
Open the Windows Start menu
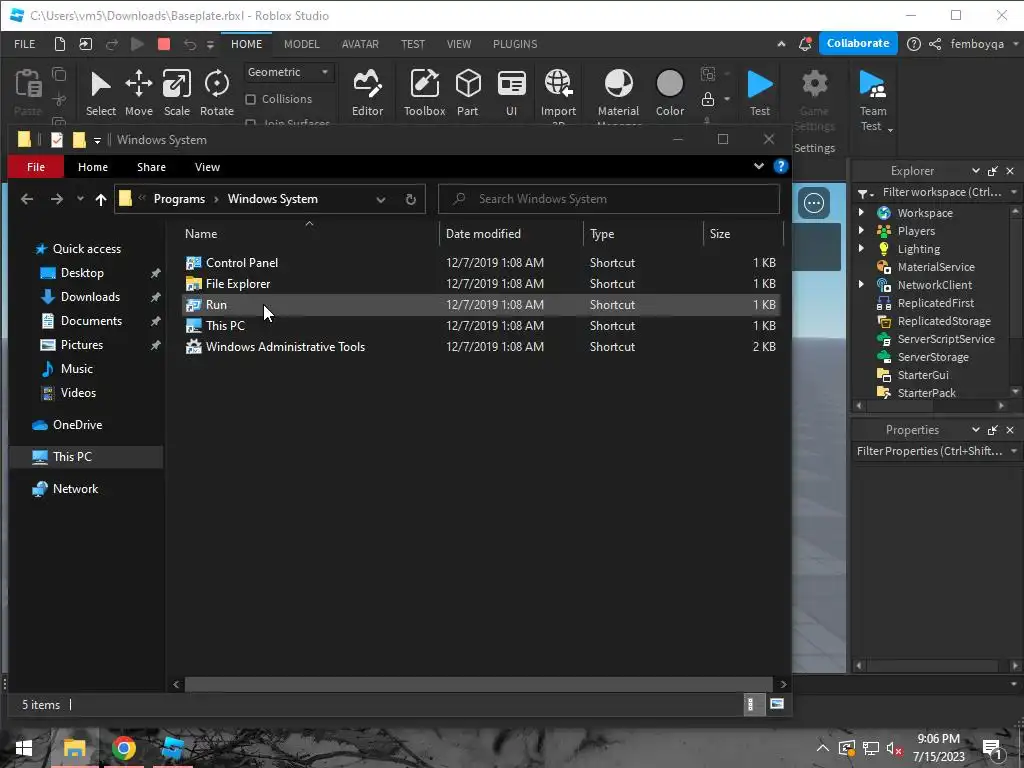click(24, 748)
